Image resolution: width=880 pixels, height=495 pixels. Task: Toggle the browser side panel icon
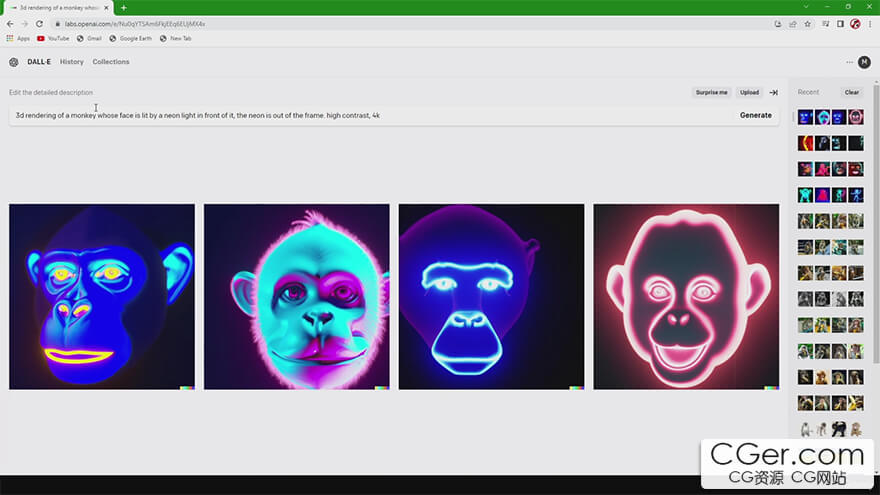[x=840, y=24]
